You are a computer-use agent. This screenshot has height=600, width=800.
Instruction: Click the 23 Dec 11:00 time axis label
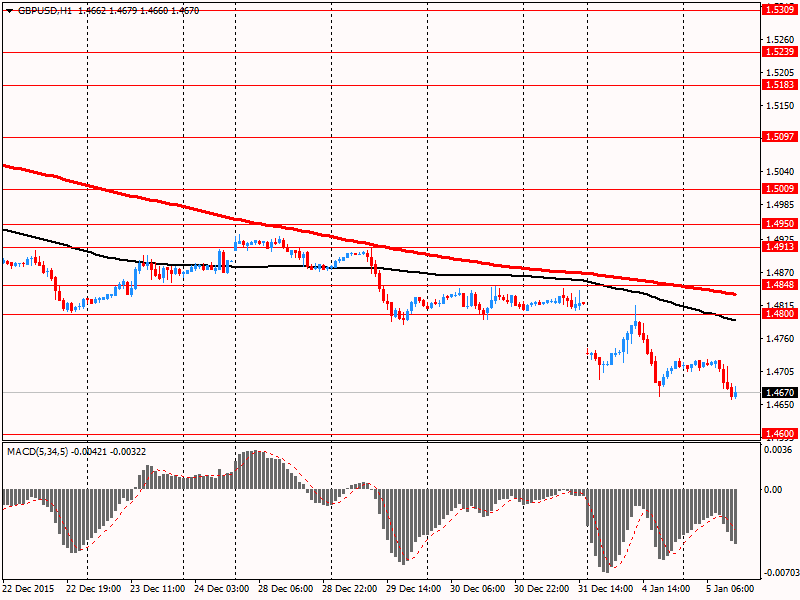pos(158,588)
